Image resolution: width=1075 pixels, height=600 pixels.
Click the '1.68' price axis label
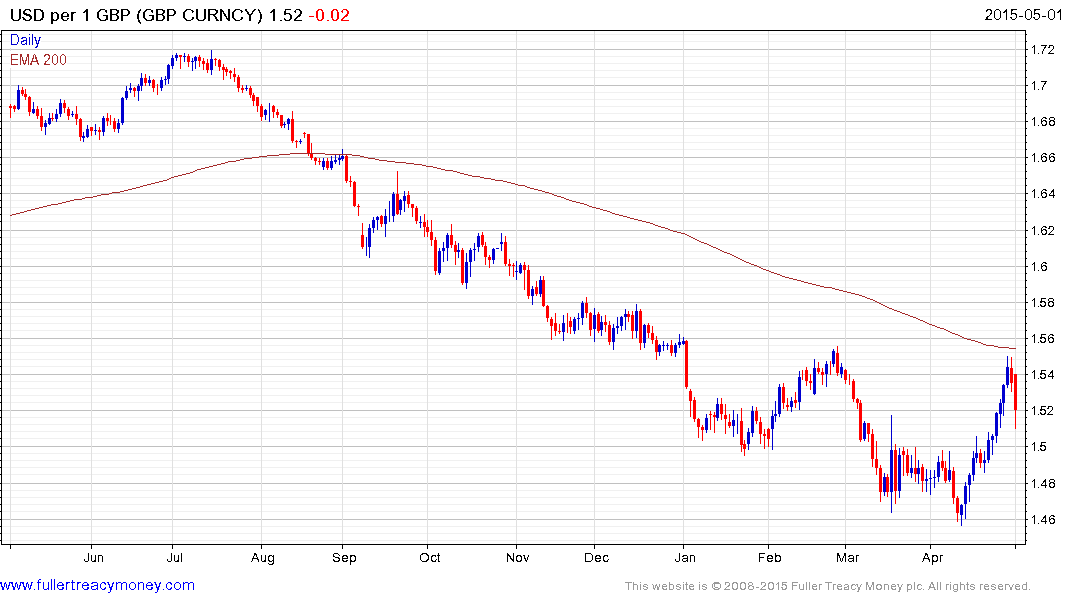coord(1043,122)
